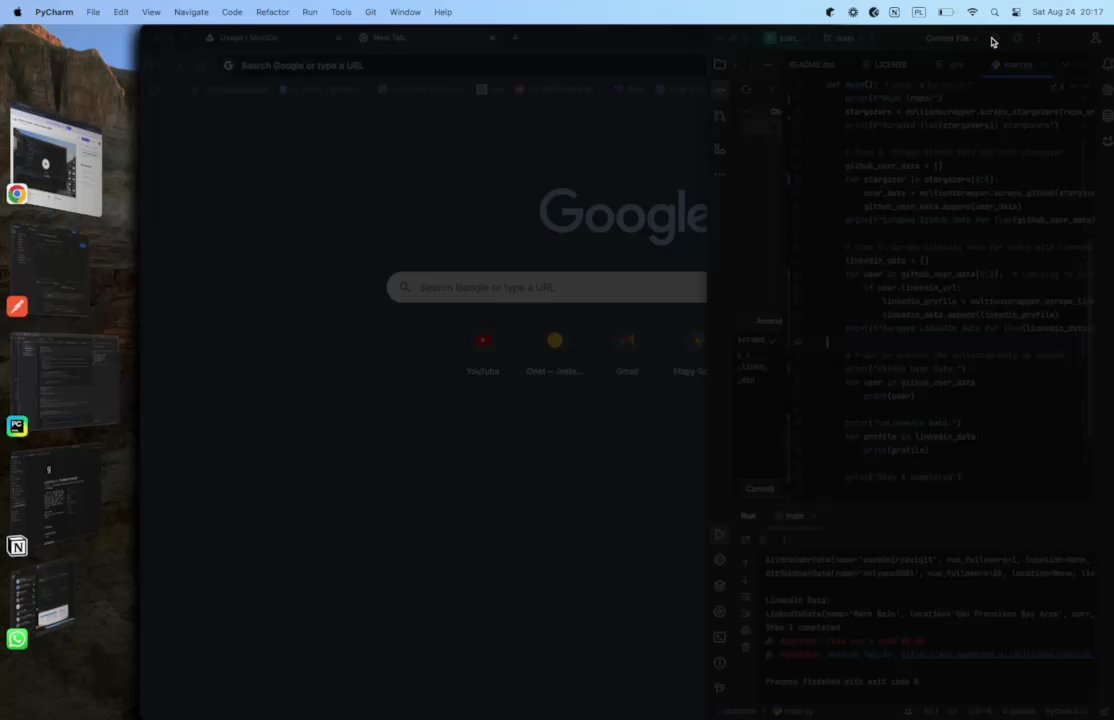
Task: Open the PyCharm application menu
Action: point(54,12)
